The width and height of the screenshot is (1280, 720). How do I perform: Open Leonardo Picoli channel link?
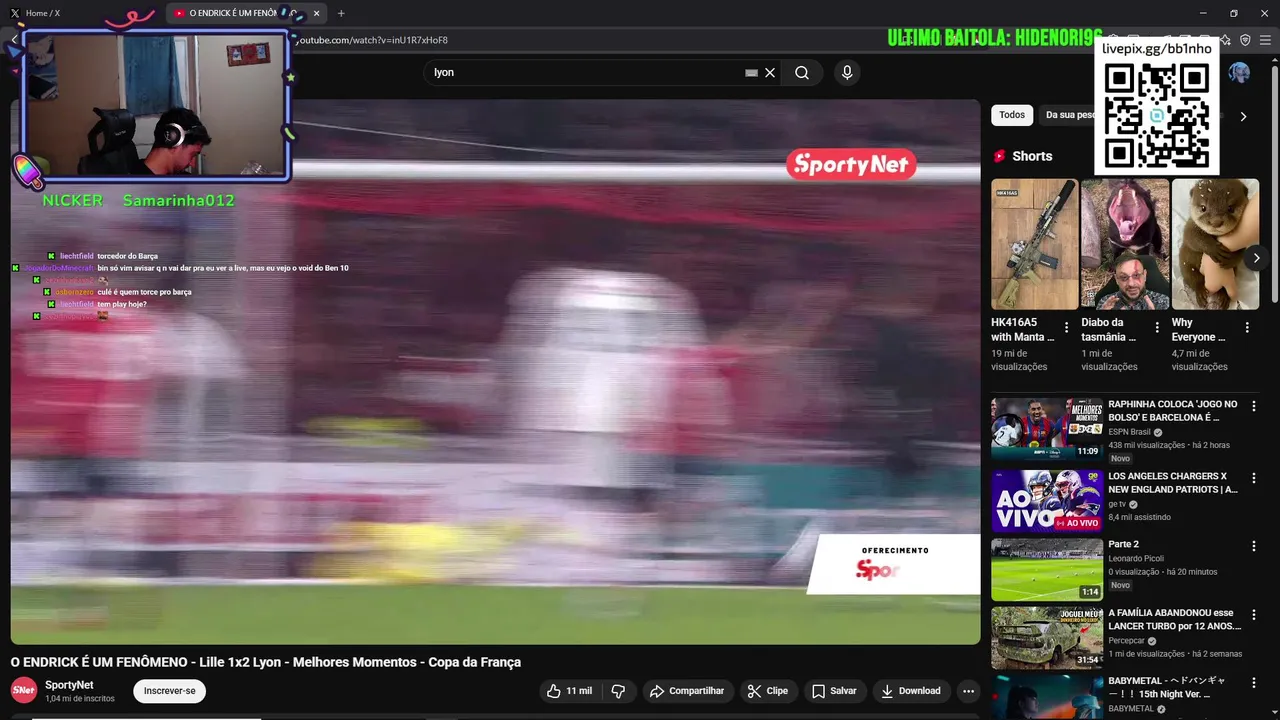1136,559
